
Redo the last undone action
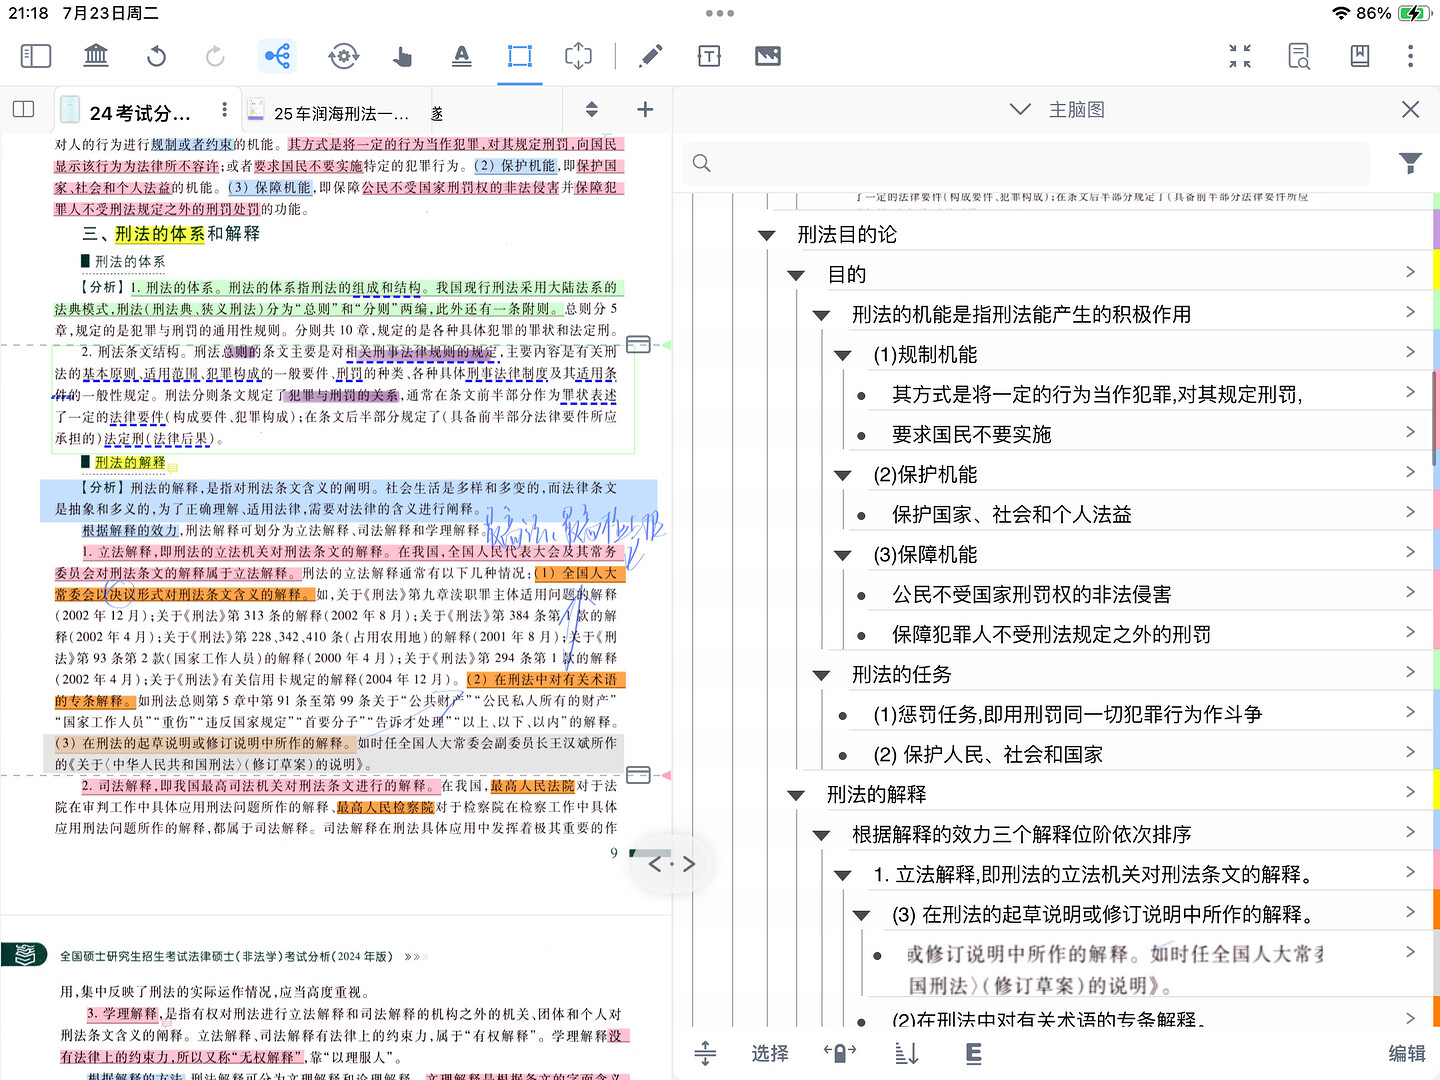click(x=215, y=56)
